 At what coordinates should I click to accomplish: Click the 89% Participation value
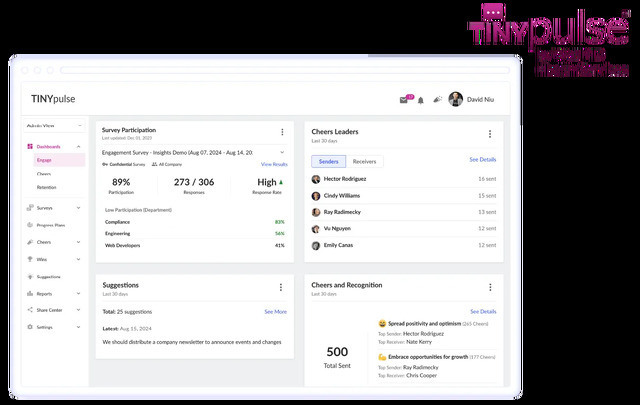pyautogui.click(x=121, y=182)
